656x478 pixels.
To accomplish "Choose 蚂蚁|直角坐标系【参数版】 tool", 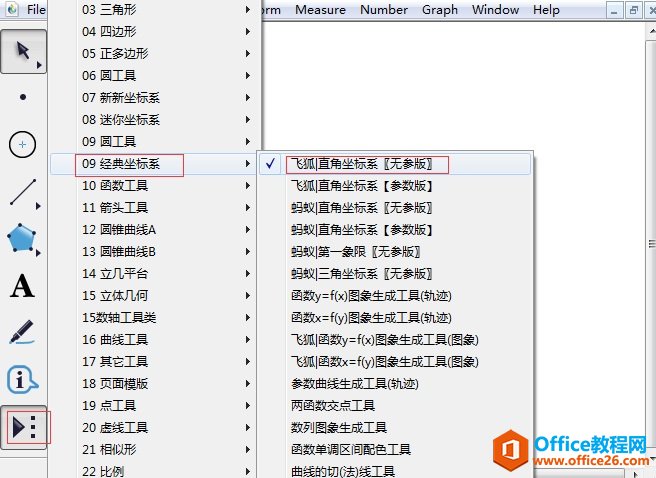I will pyautogui.click(x=395, y=230).
